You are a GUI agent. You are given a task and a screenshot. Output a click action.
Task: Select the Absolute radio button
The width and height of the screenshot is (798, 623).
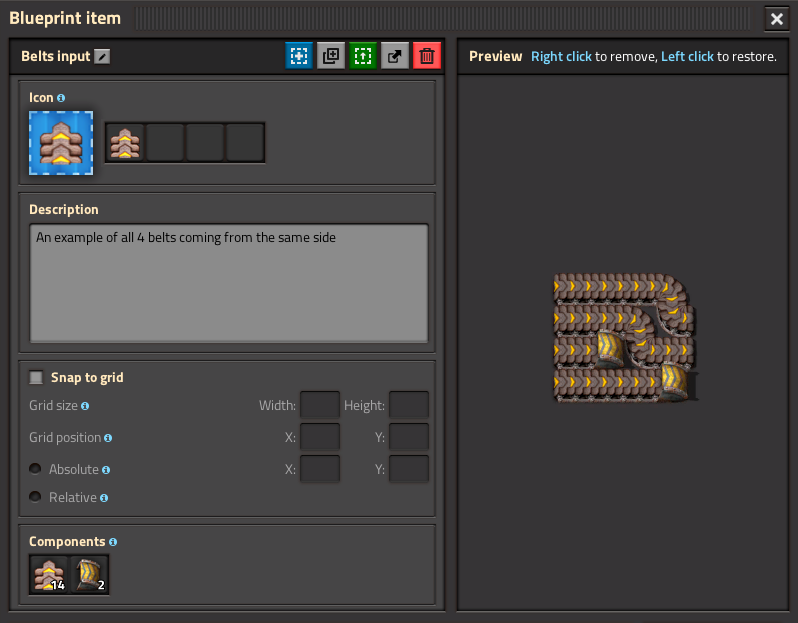tap(35, 469)
